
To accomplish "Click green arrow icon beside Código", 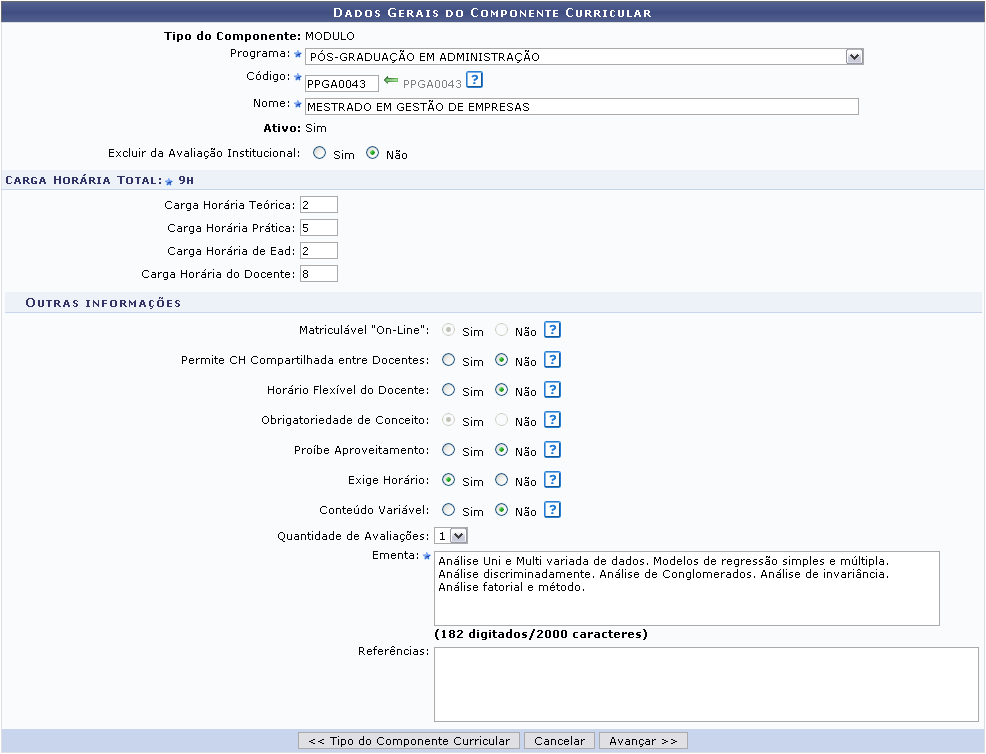I will (x=391, y=82).
